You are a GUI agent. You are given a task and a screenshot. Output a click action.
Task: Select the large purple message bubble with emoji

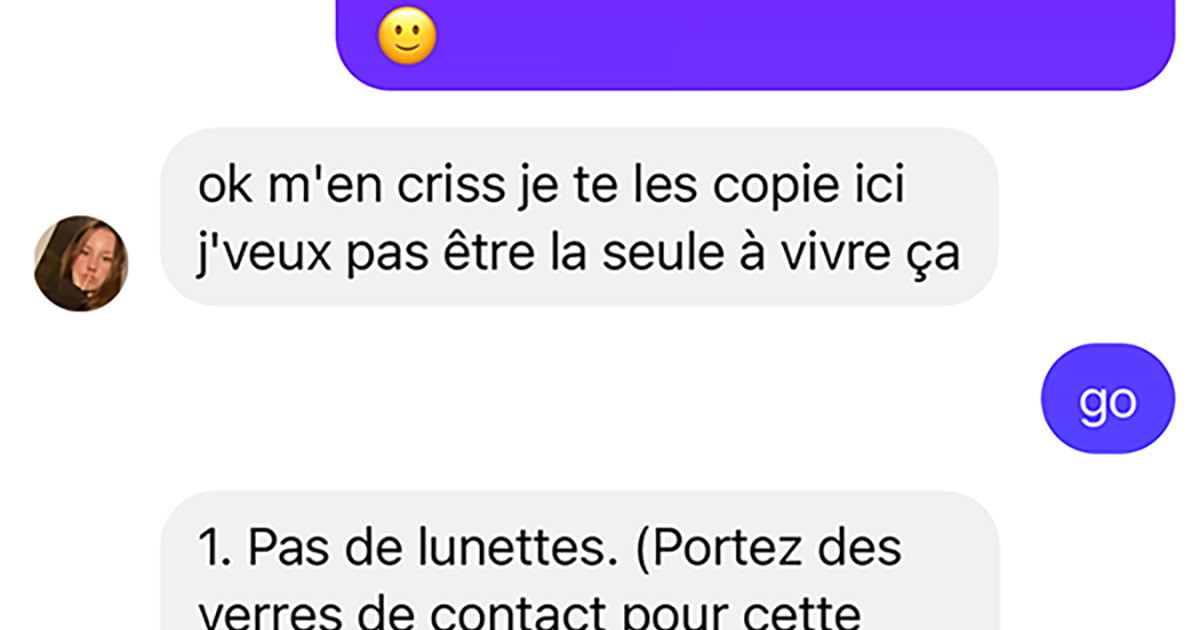pos(754,45)
